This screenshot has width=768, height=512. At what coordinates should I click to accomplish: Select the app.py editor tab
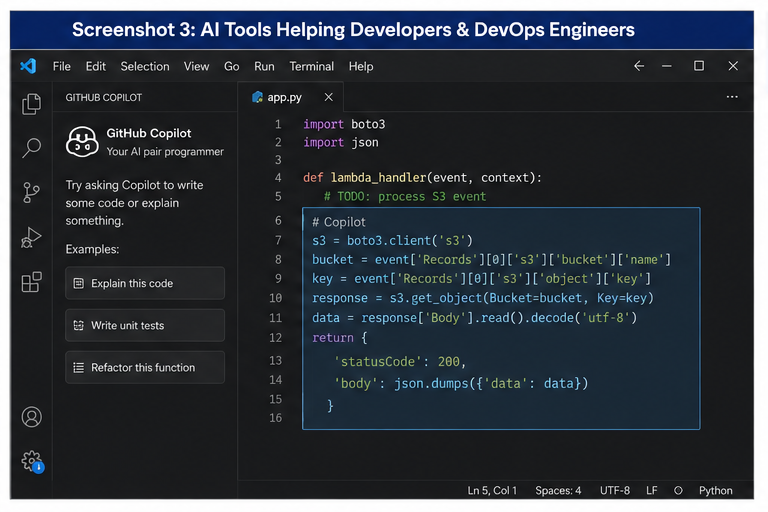click(291, 97)
